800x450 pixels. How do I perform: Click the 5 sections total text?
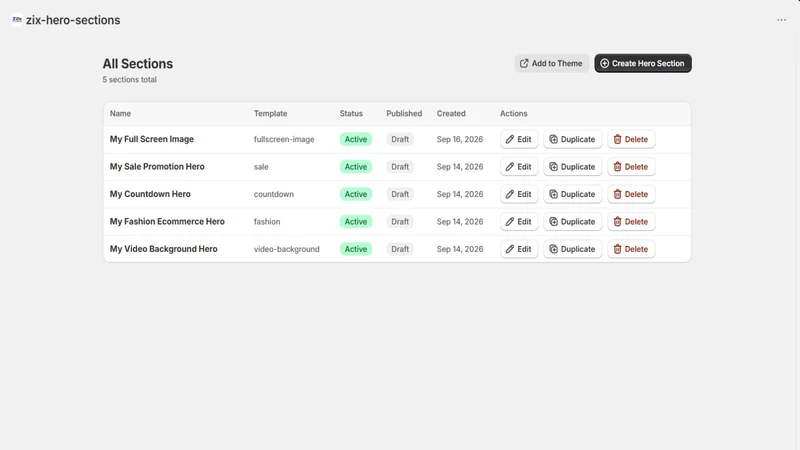[x=130, y=80]
